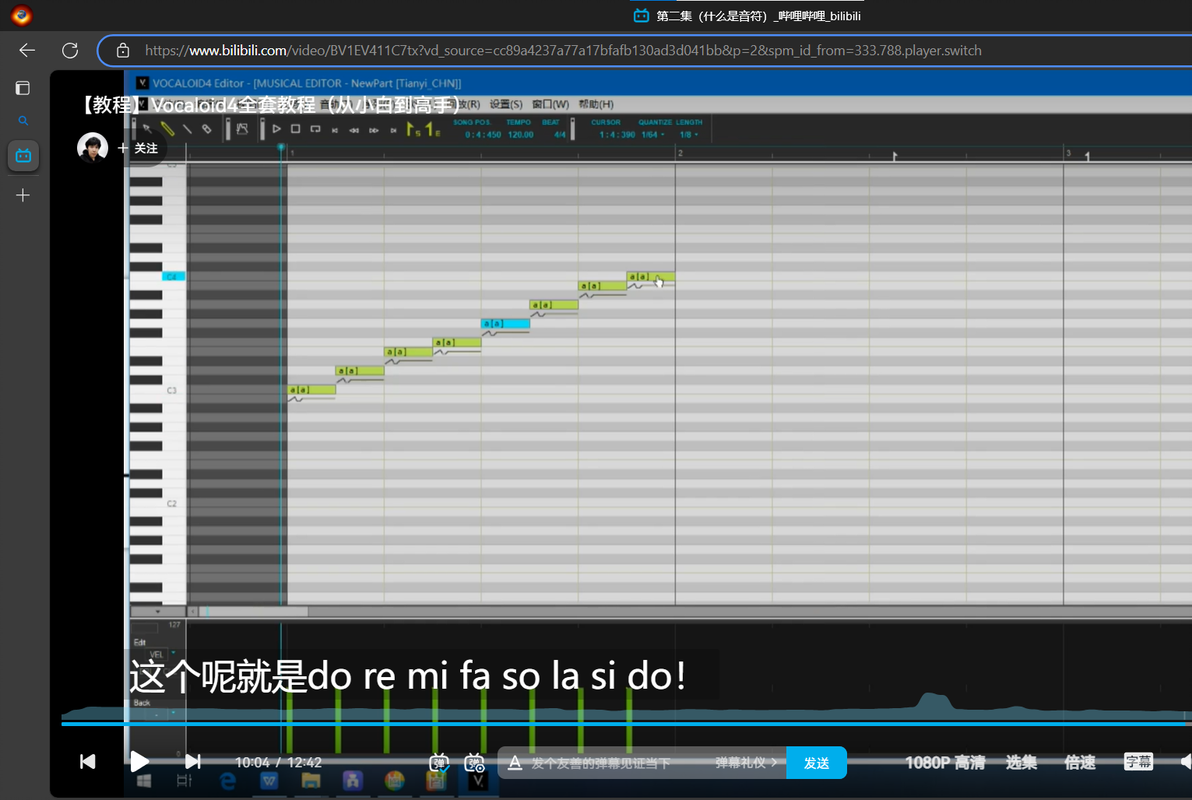This screenshot has width=1192, height=800.
Task: Select the pencil tool in Vocaloid toolbar
Action: 167,129
